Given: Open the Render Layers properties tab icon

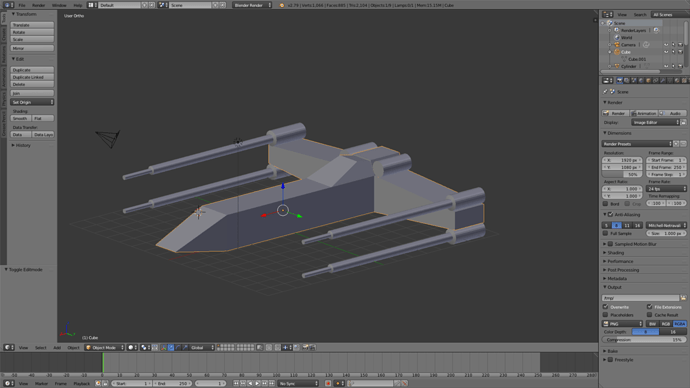Looking at the screenshot, I should (x=627, y=81).
